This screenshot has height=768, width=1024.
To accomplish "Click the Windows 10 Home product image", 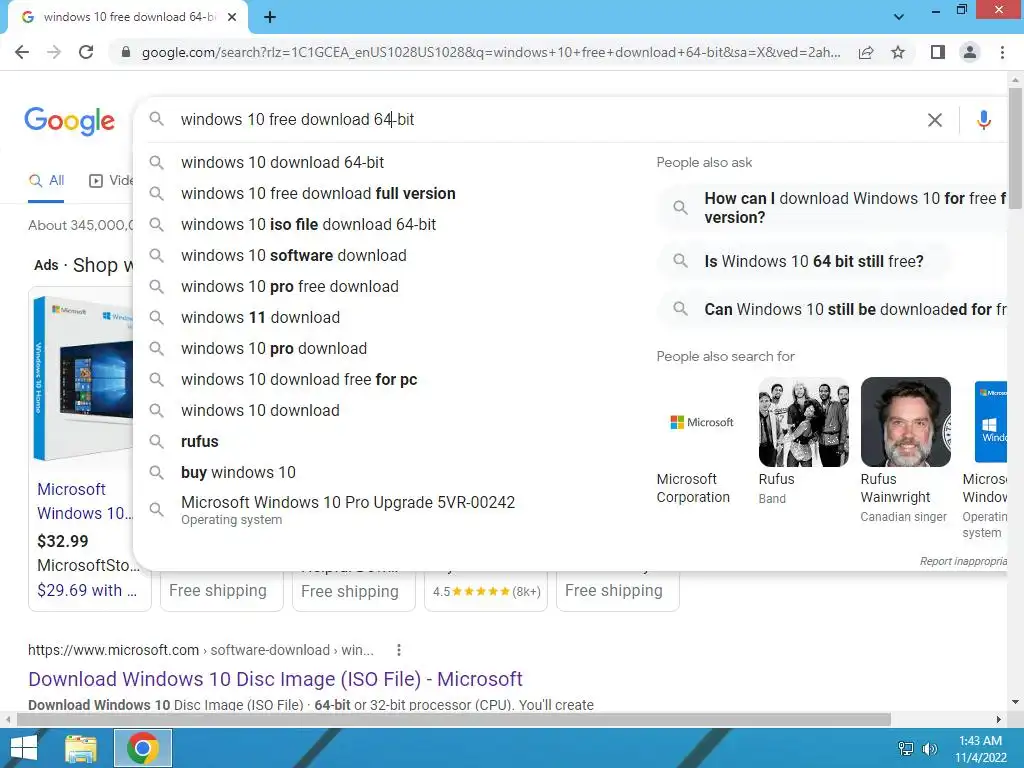I will click(x=83, y=377).
